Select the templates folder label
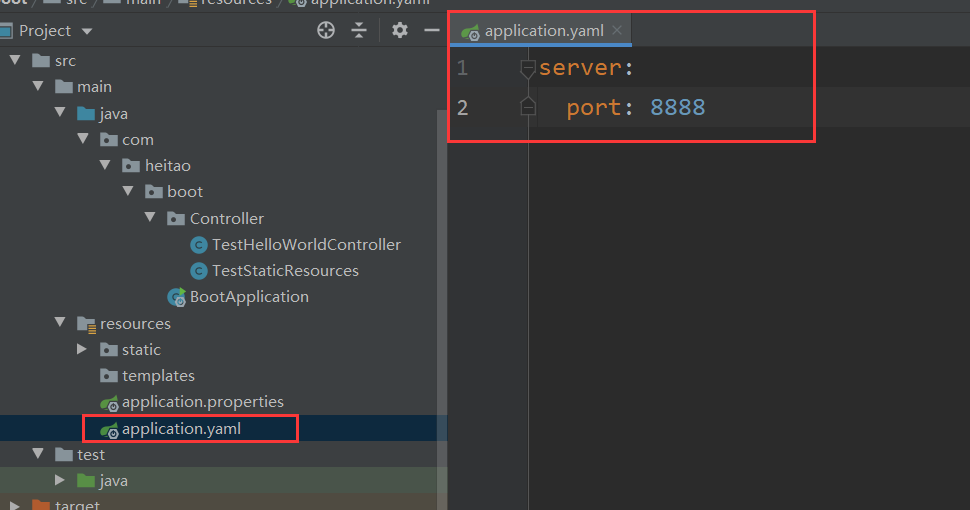This screenshot has height=510, width=970. click(158, 376)
